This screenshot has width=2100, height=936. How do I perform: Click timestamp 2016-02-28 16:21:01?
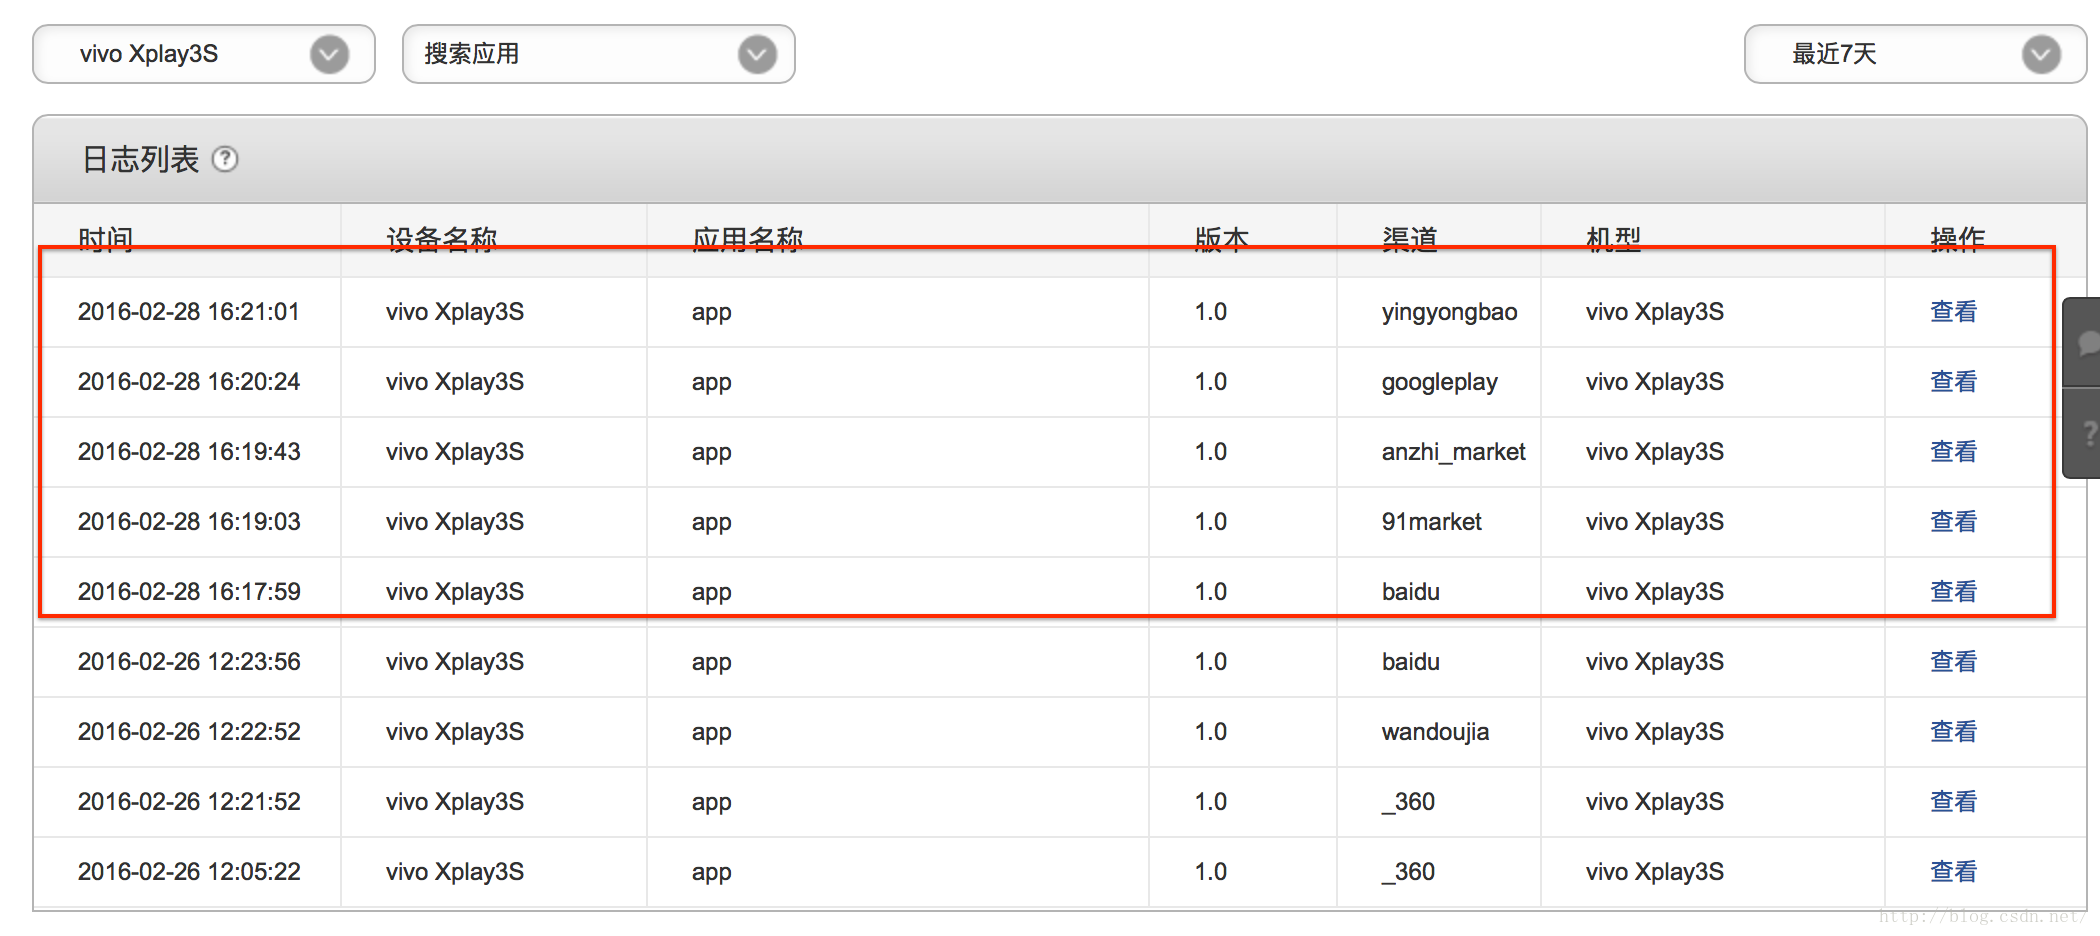[189, 312]
